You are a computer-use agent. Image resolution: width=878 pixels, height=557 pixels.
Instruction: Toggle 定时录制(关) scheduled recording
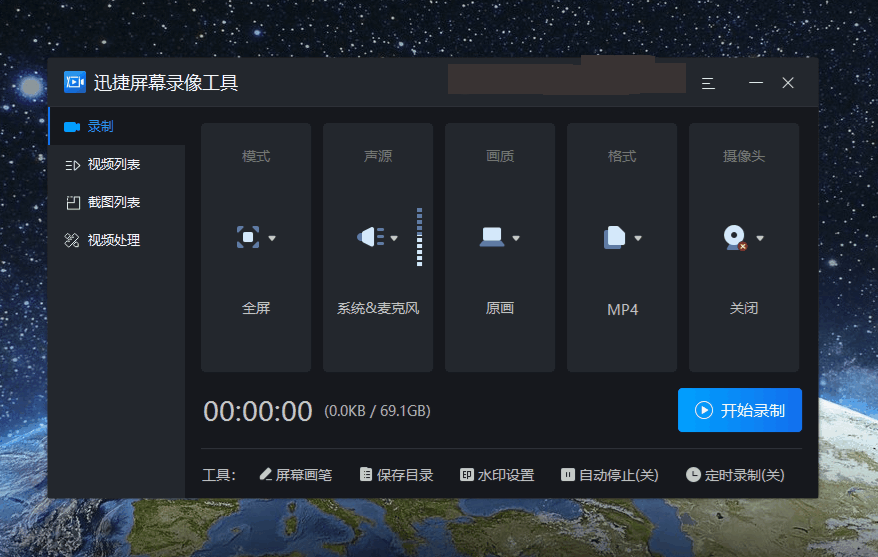click(735, 475)
